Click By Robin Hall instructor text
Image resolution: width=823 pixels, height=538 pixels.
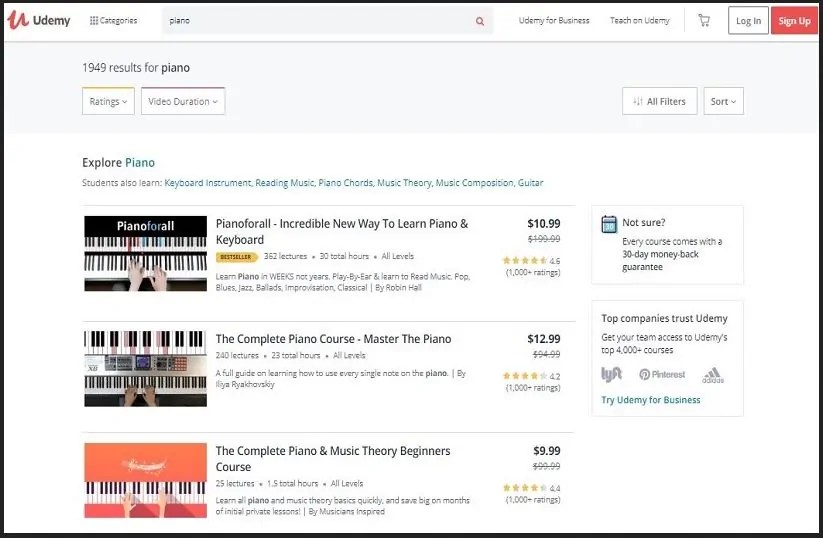(x=398, y=288)
